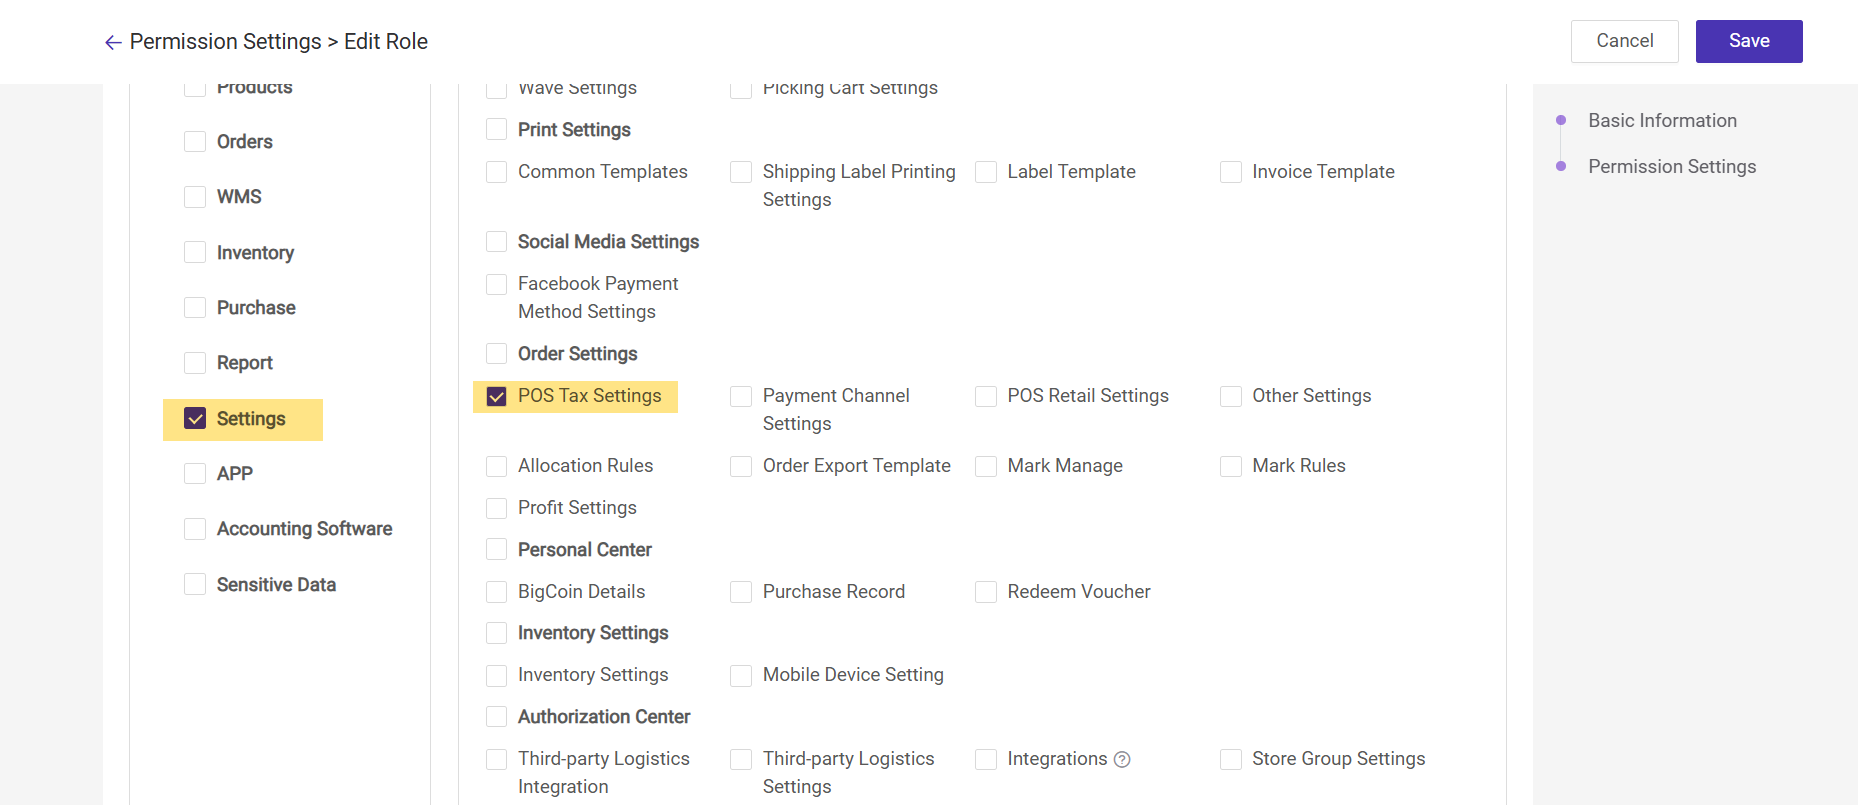Select the Store Group Settings checkbox
The width and height of the screenshot is (1858, 805).
(x=1231, y=760)
